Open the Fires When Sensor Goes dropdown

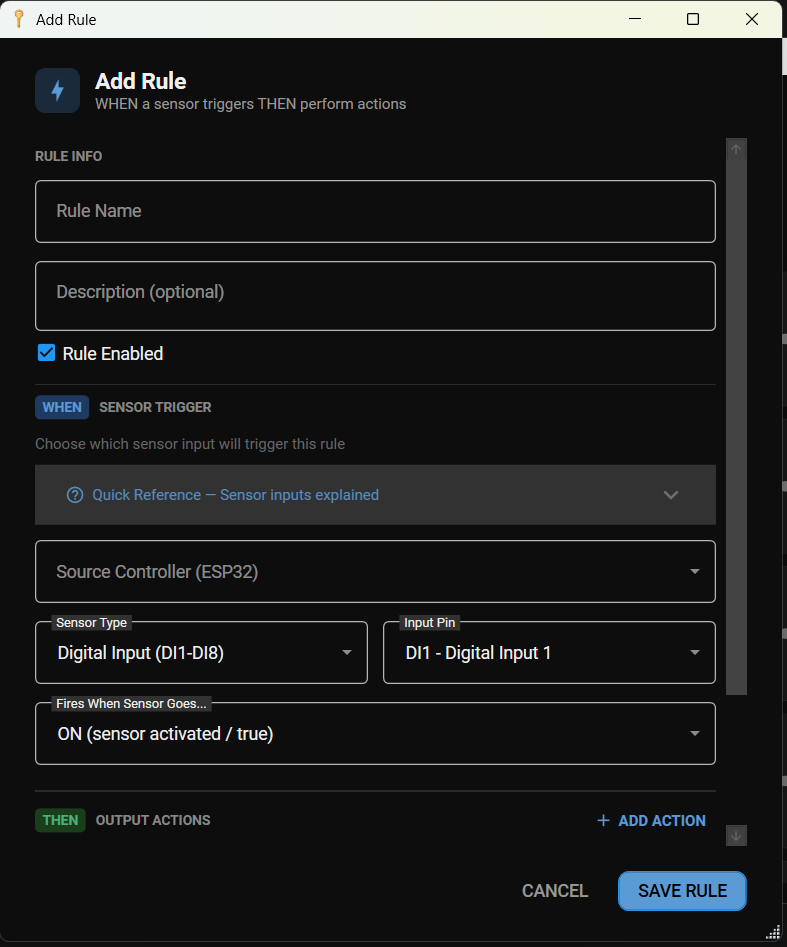coord(375,733)
